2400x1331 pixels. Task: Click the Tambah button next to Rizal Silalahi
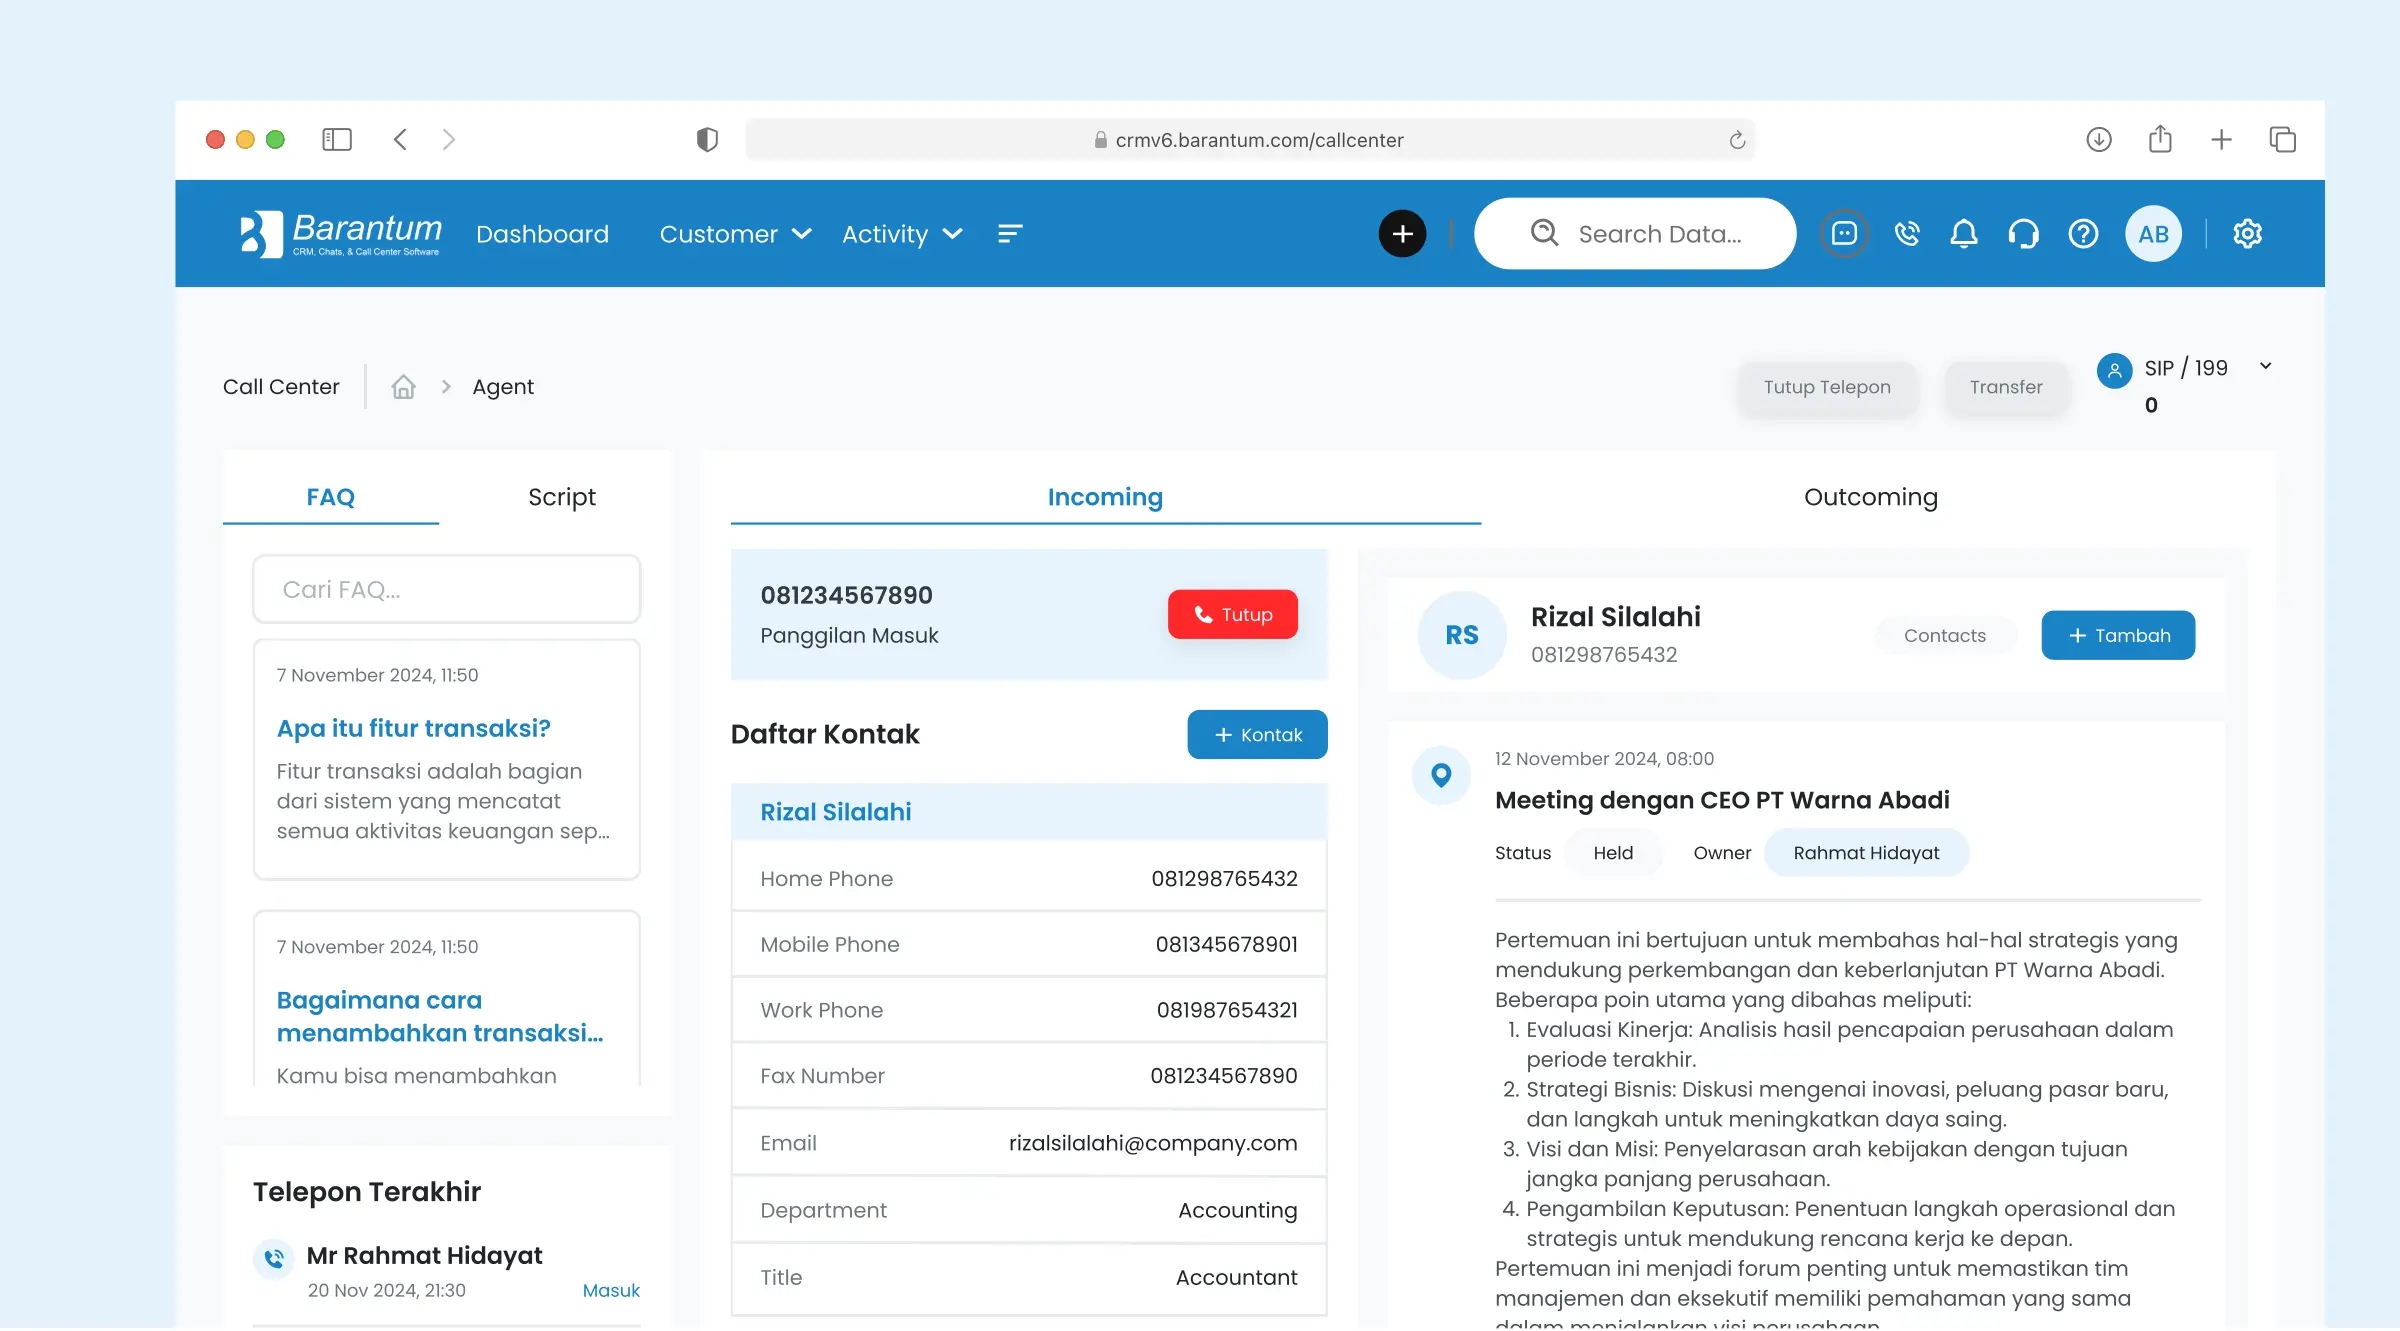(x=2118, y=635)
